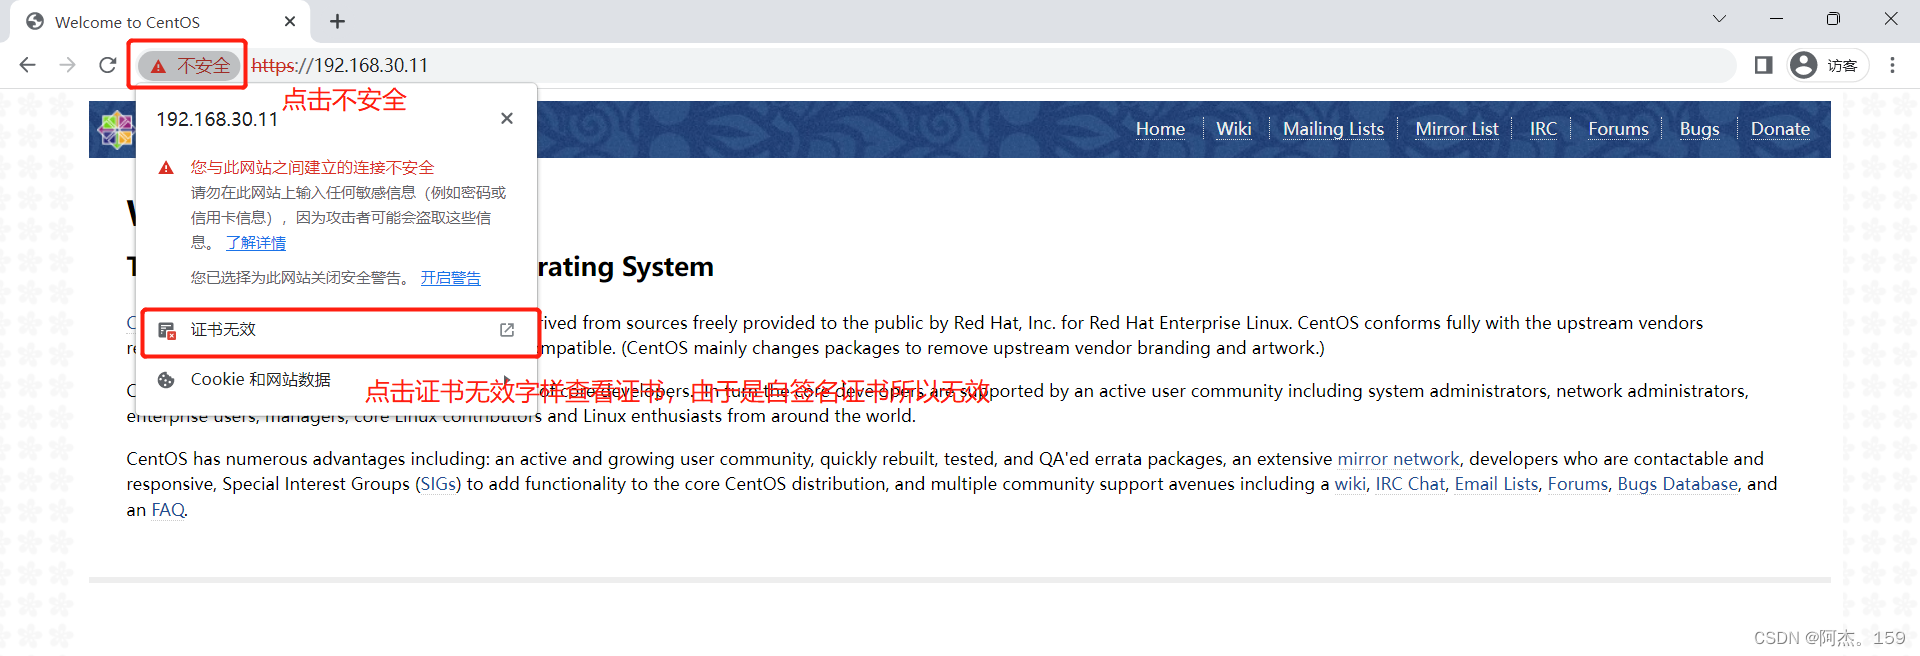Minimize the browser window

pyautogui.click(x=1776, y=19)
